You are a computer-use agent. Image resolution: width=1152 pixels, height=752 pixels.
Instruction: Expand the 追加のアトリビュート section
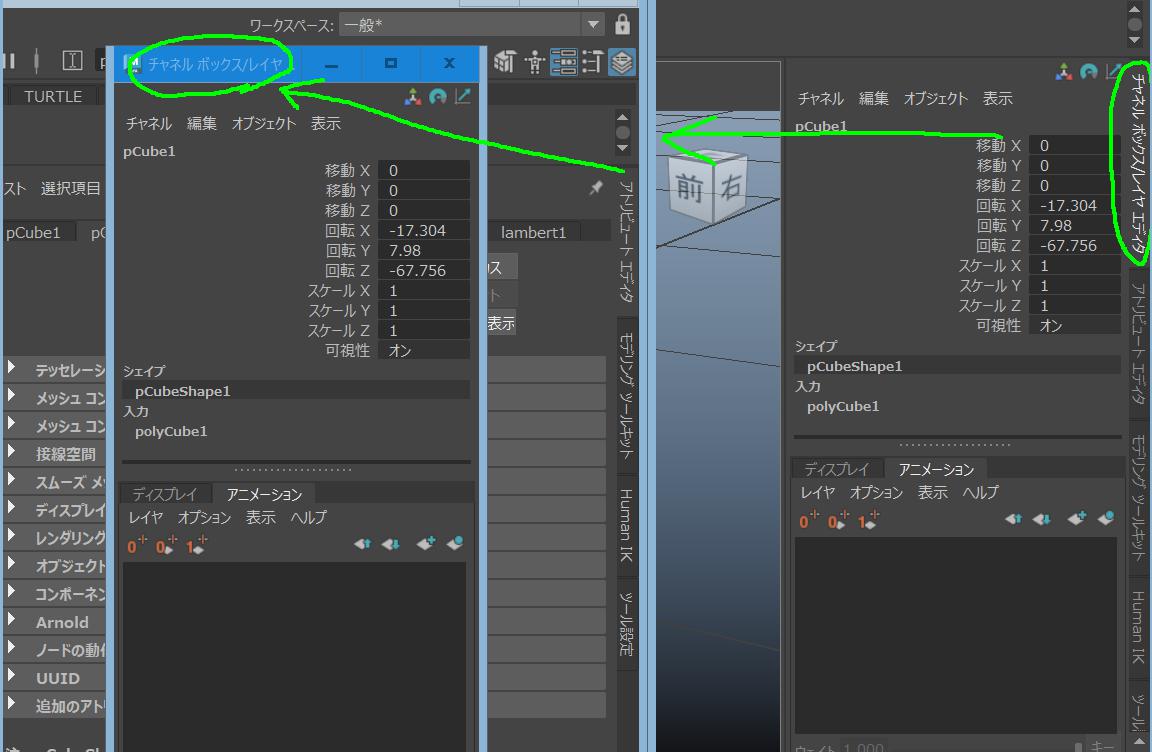(x=11, y=703)
